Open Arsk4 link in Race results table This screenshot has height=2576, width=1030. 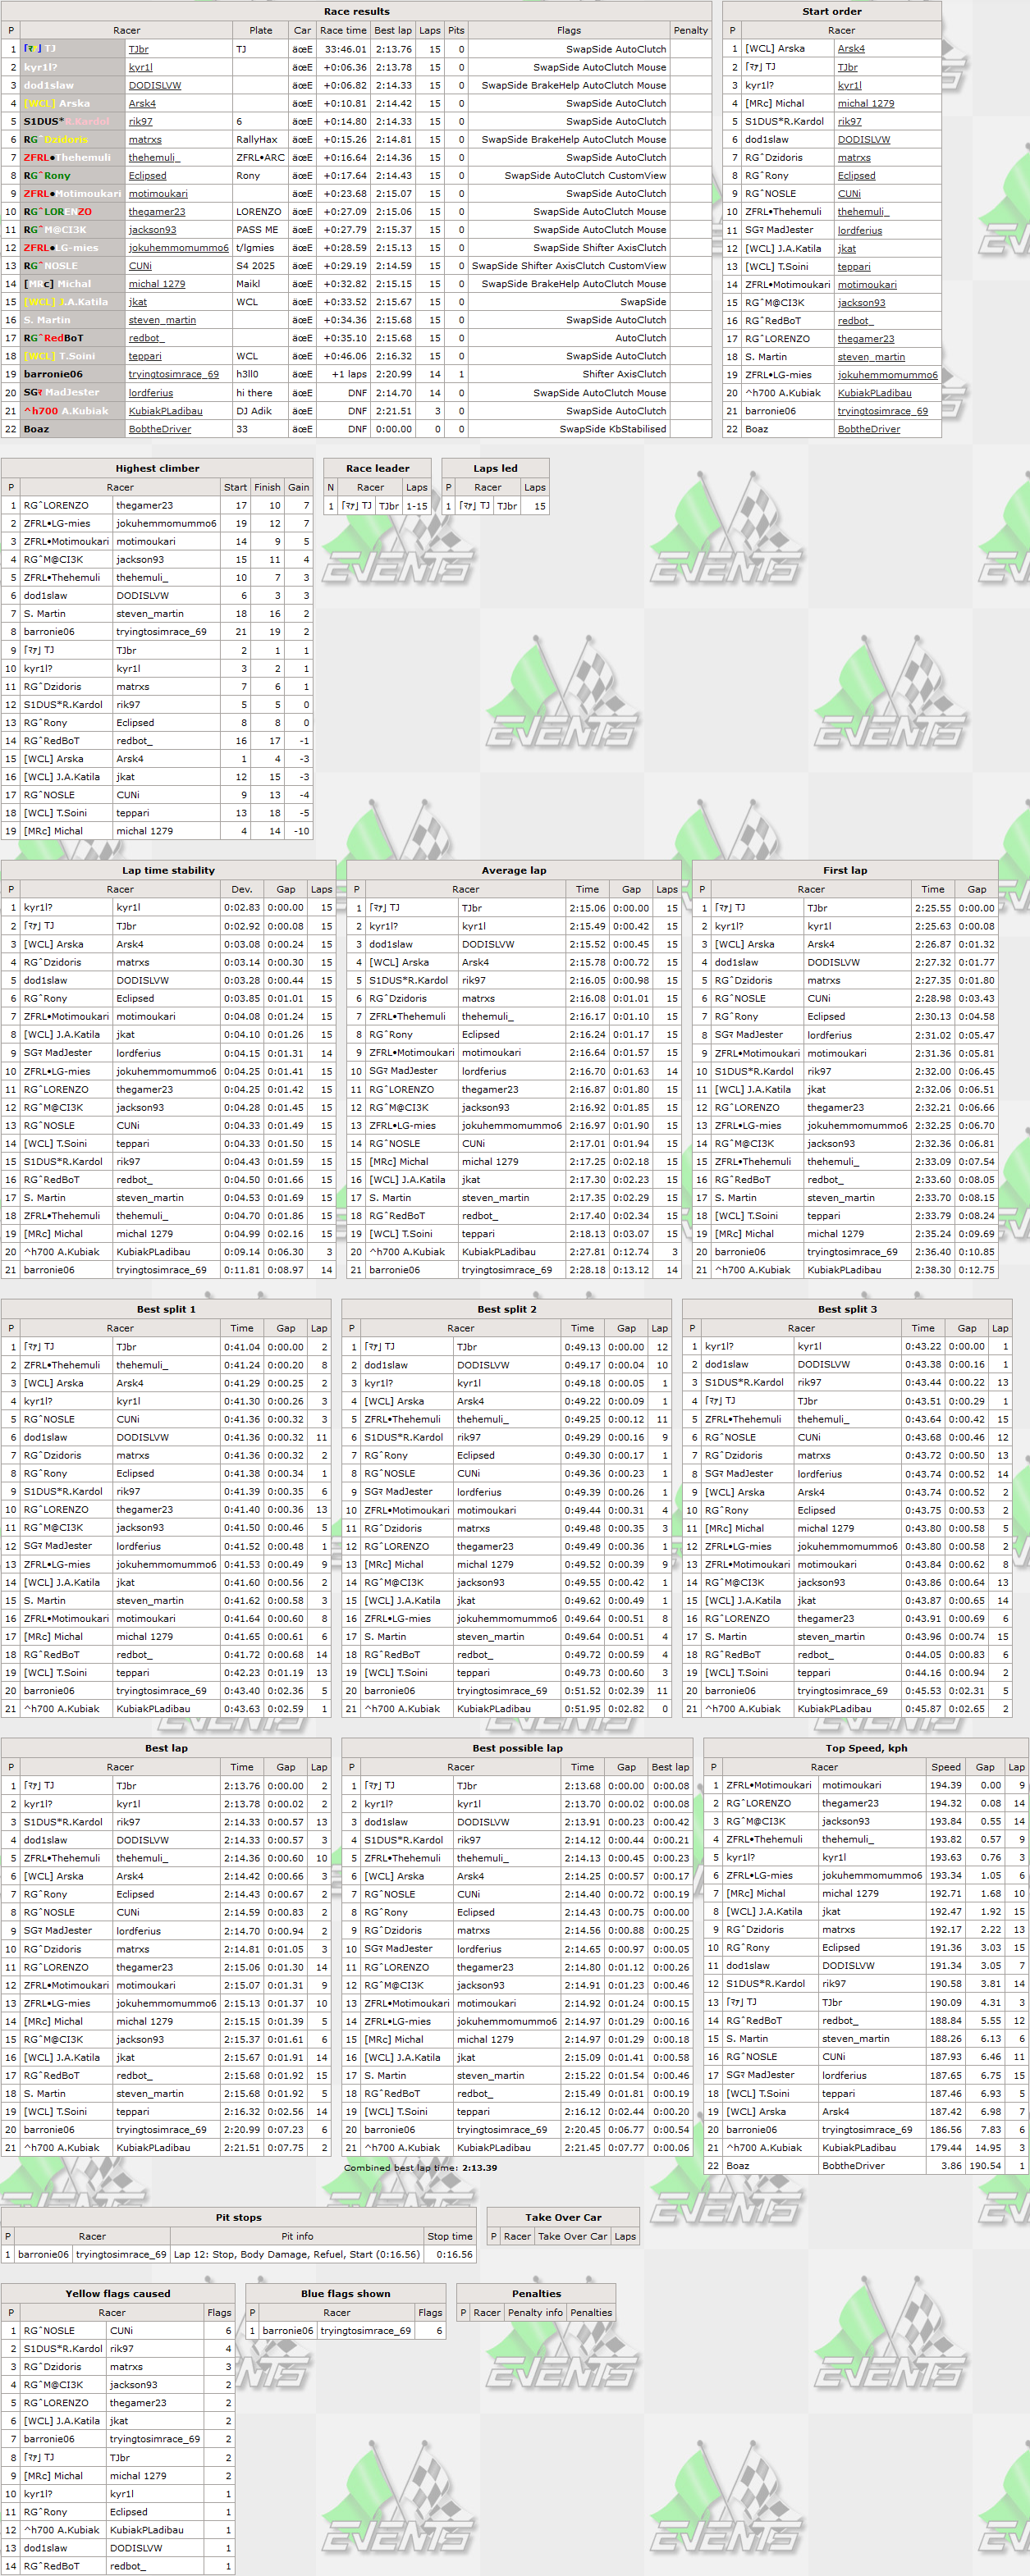point(142,103)
